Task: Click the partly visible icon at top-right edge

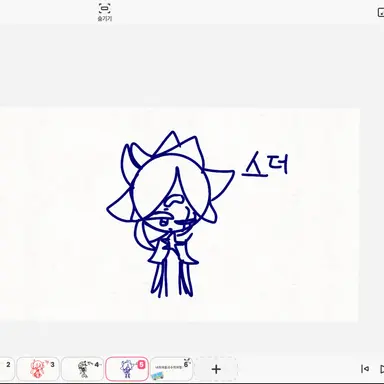Action: tap(381, 13)
